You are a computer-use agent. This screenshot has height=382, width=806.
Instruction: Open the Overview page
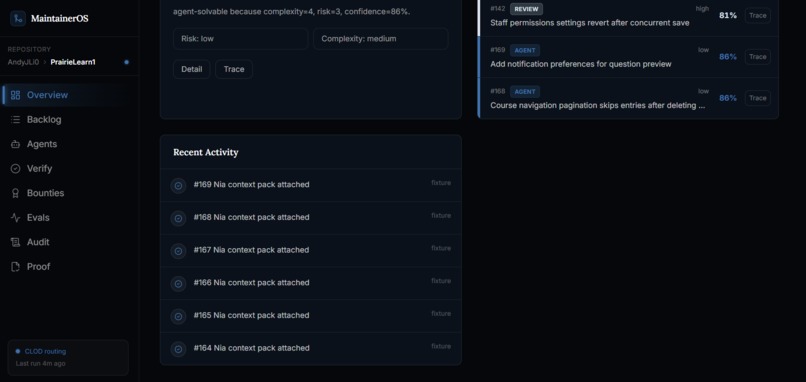(x=68, y=95)
